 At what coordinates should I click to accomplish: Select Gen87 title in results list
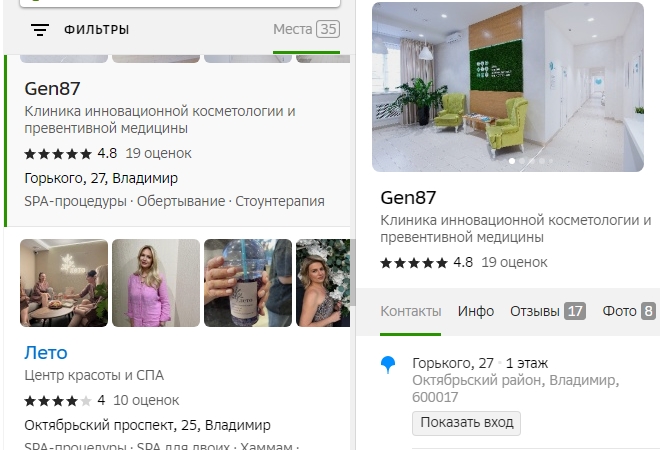(x=52, y=89)
